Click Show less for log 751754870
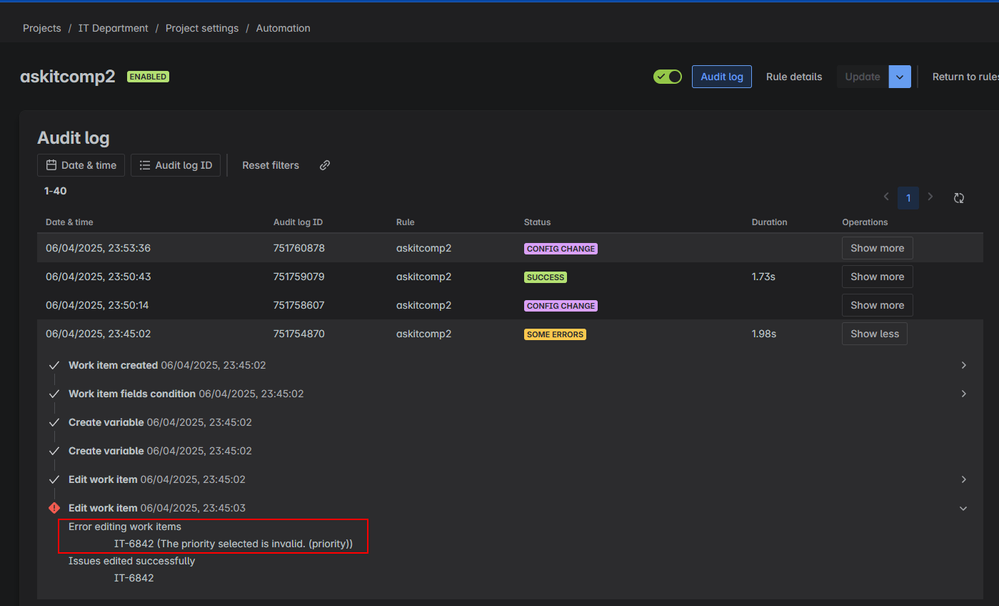 (x=874, y=334)
